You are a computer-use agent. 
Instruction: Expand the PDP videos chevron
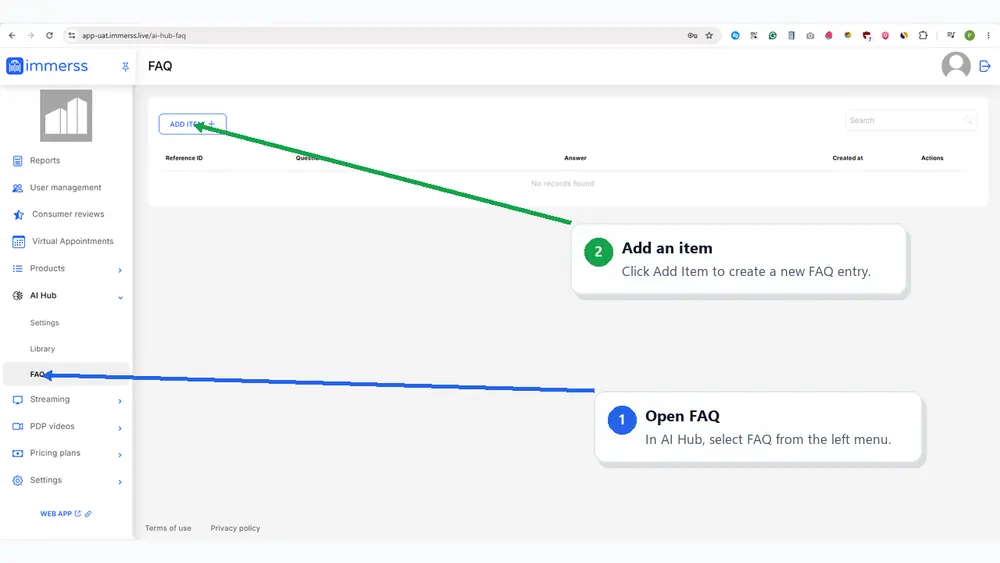120,428
